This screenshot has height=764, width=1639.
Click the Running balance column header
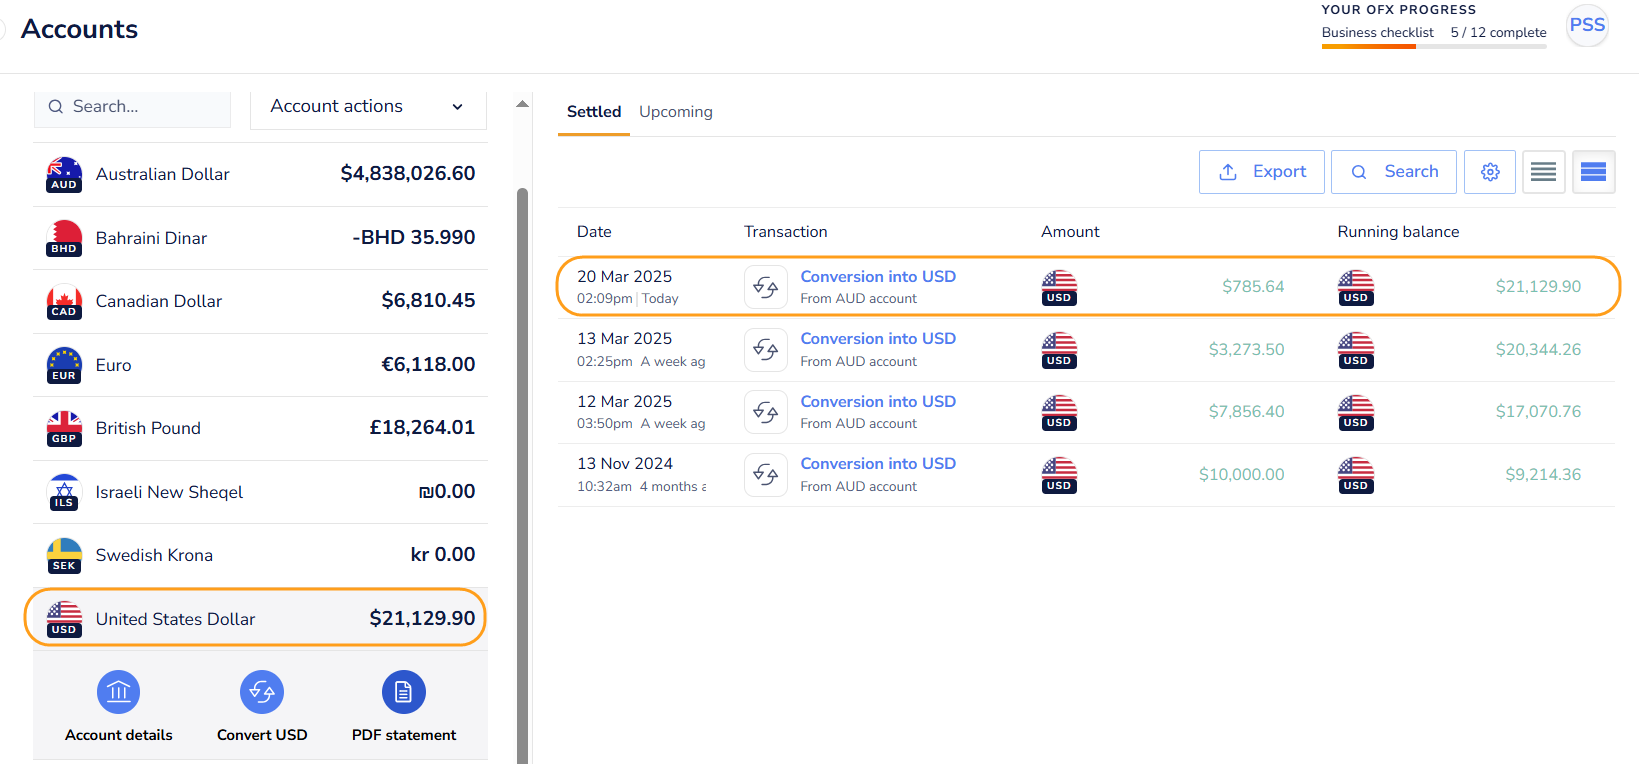1398,232
